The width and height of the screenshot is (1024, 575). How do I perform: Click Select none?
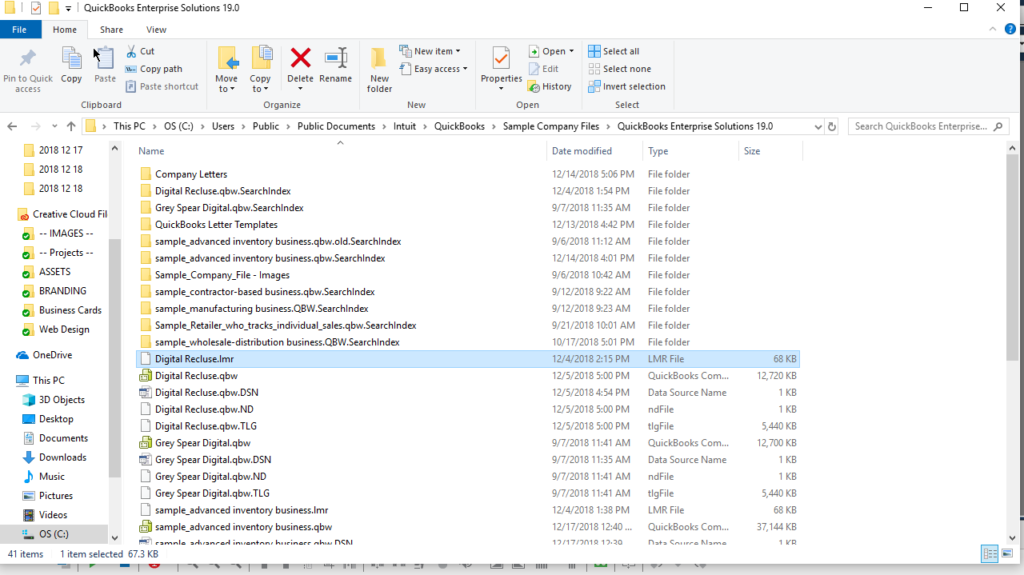click(620, 69)
